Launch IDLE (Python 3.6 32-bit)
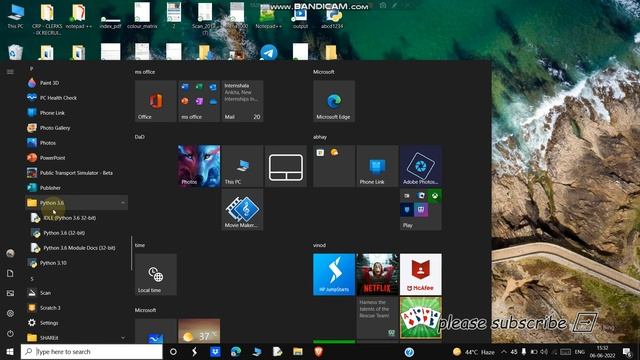Screen dimensions: 640x360 click(77, 218)
